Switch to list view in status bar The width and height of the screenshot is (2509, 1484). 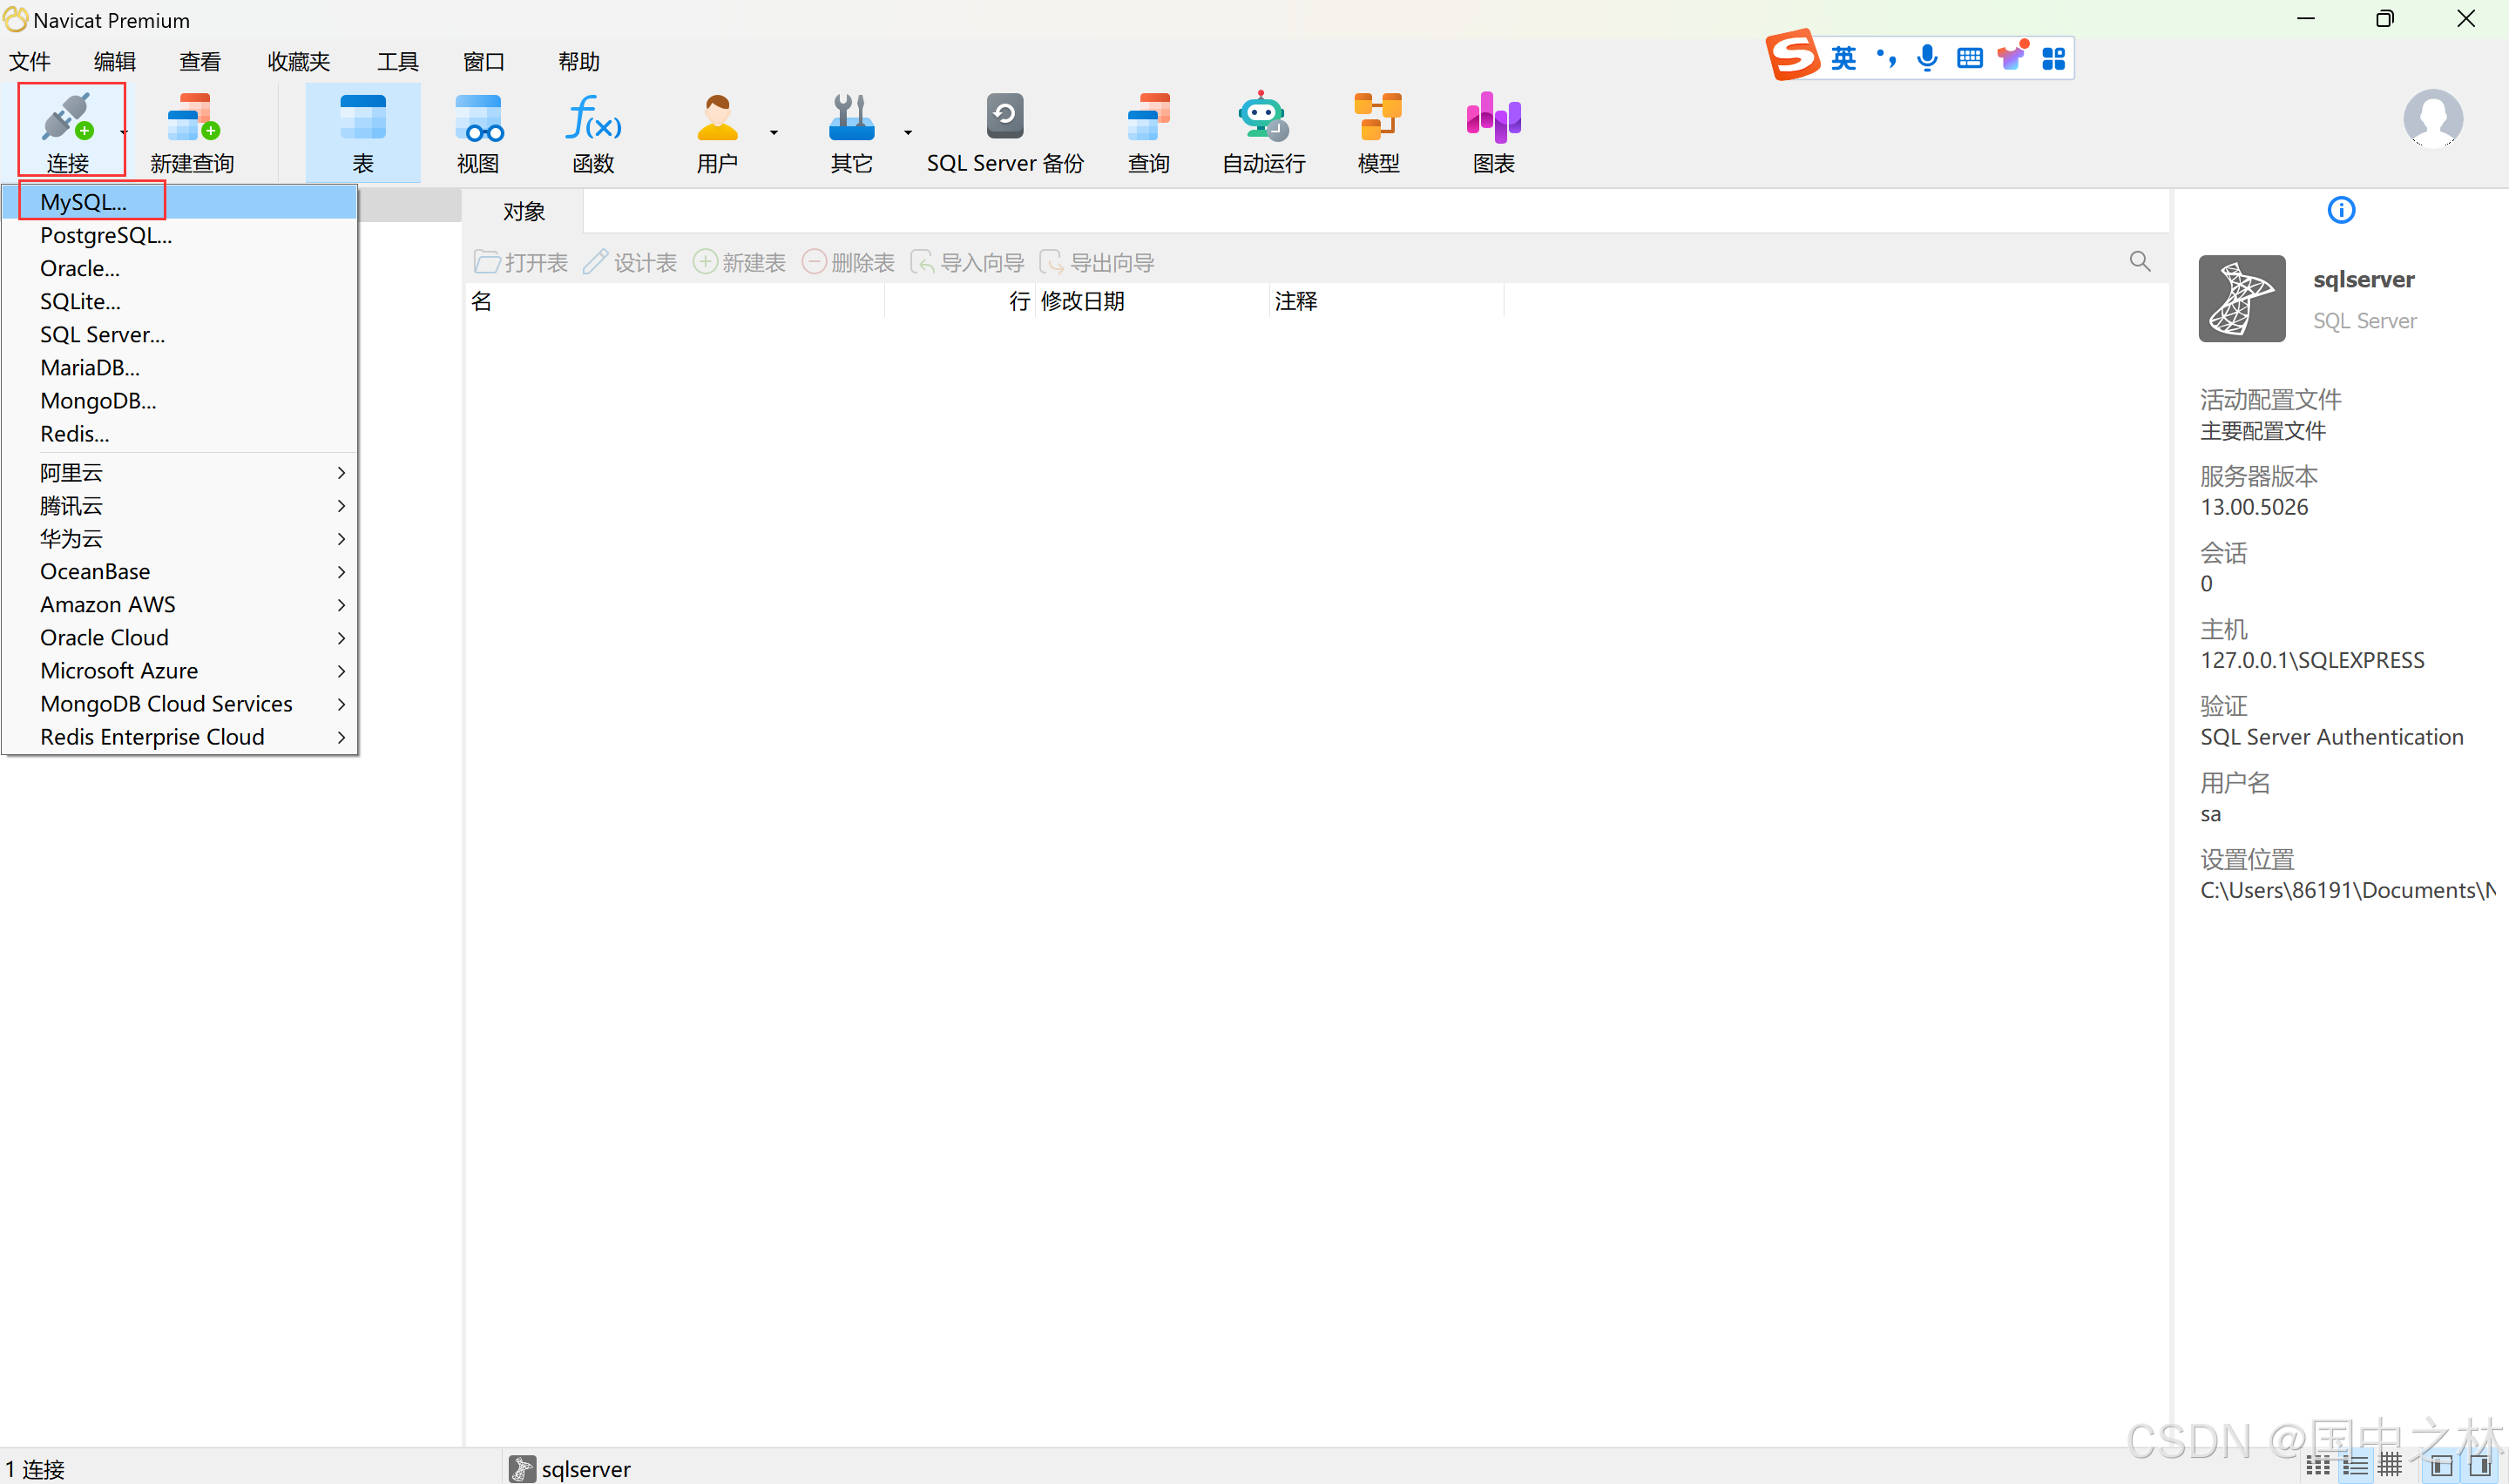pos(2355,1466)
